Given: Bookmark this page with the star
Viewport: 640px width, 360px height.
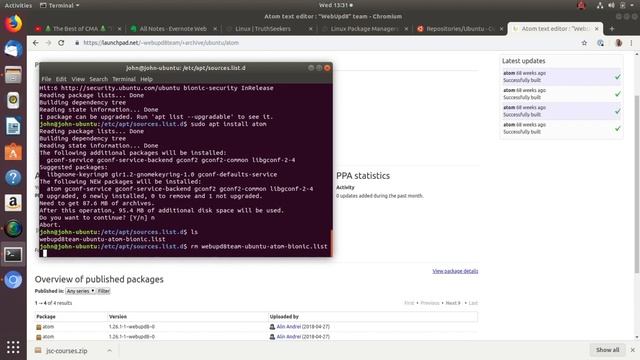Looking at the screenshot, I should click(584, 43).
